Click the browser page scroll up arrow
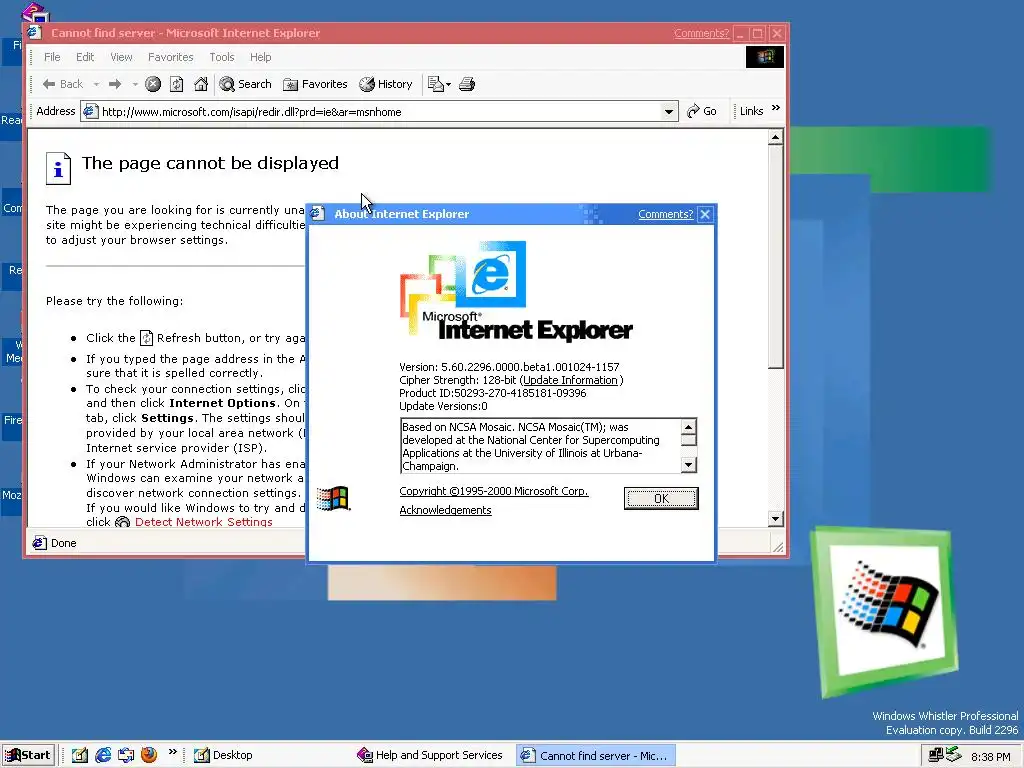1024x768 pixels. coord(775,137)
